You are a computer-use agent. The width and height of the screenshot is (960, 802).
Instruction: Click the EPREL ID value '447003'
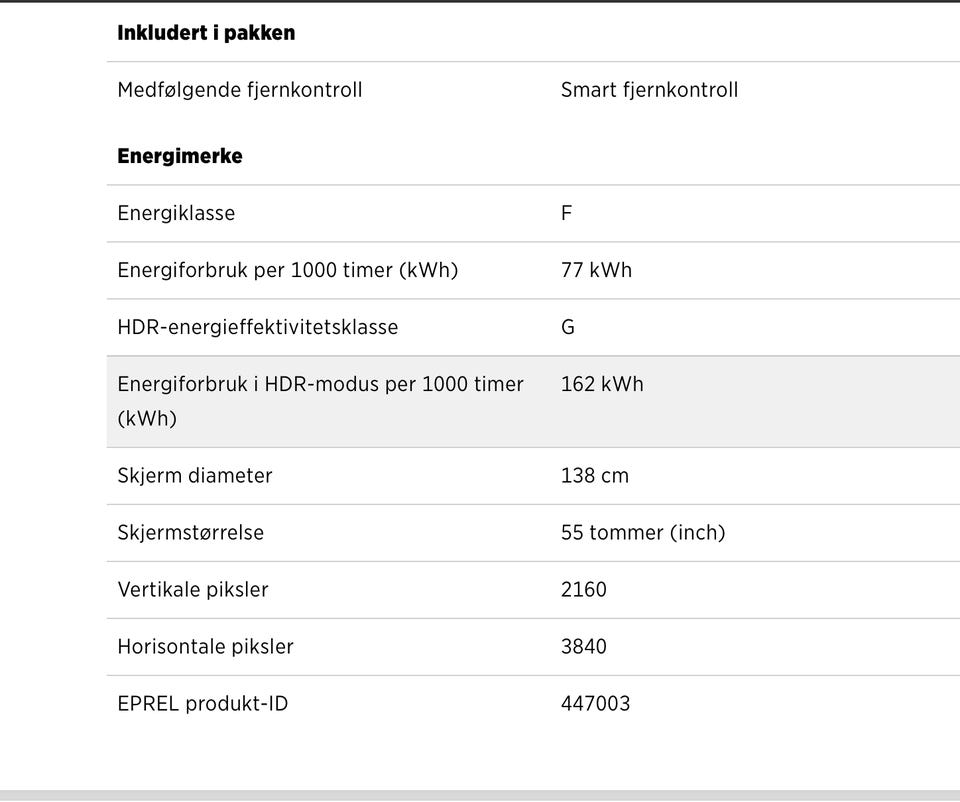(596, 703)
